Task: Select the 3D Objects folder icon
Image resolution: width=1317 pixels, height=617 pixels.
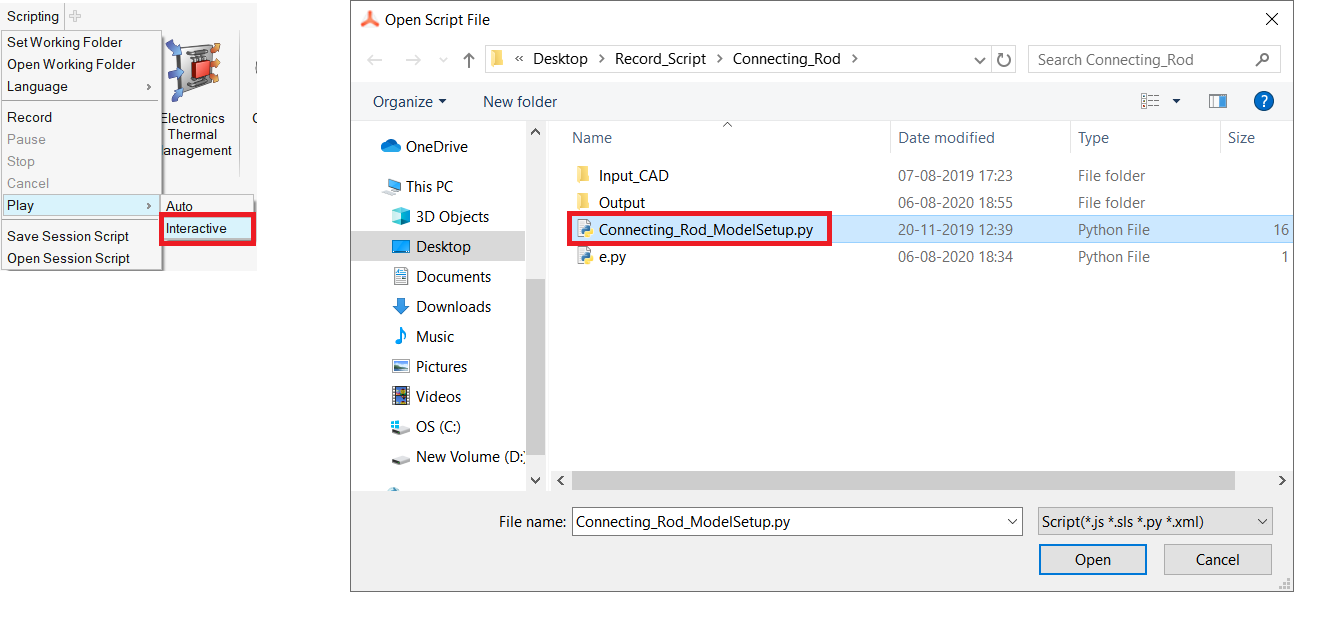Action: tap(401, 217)
